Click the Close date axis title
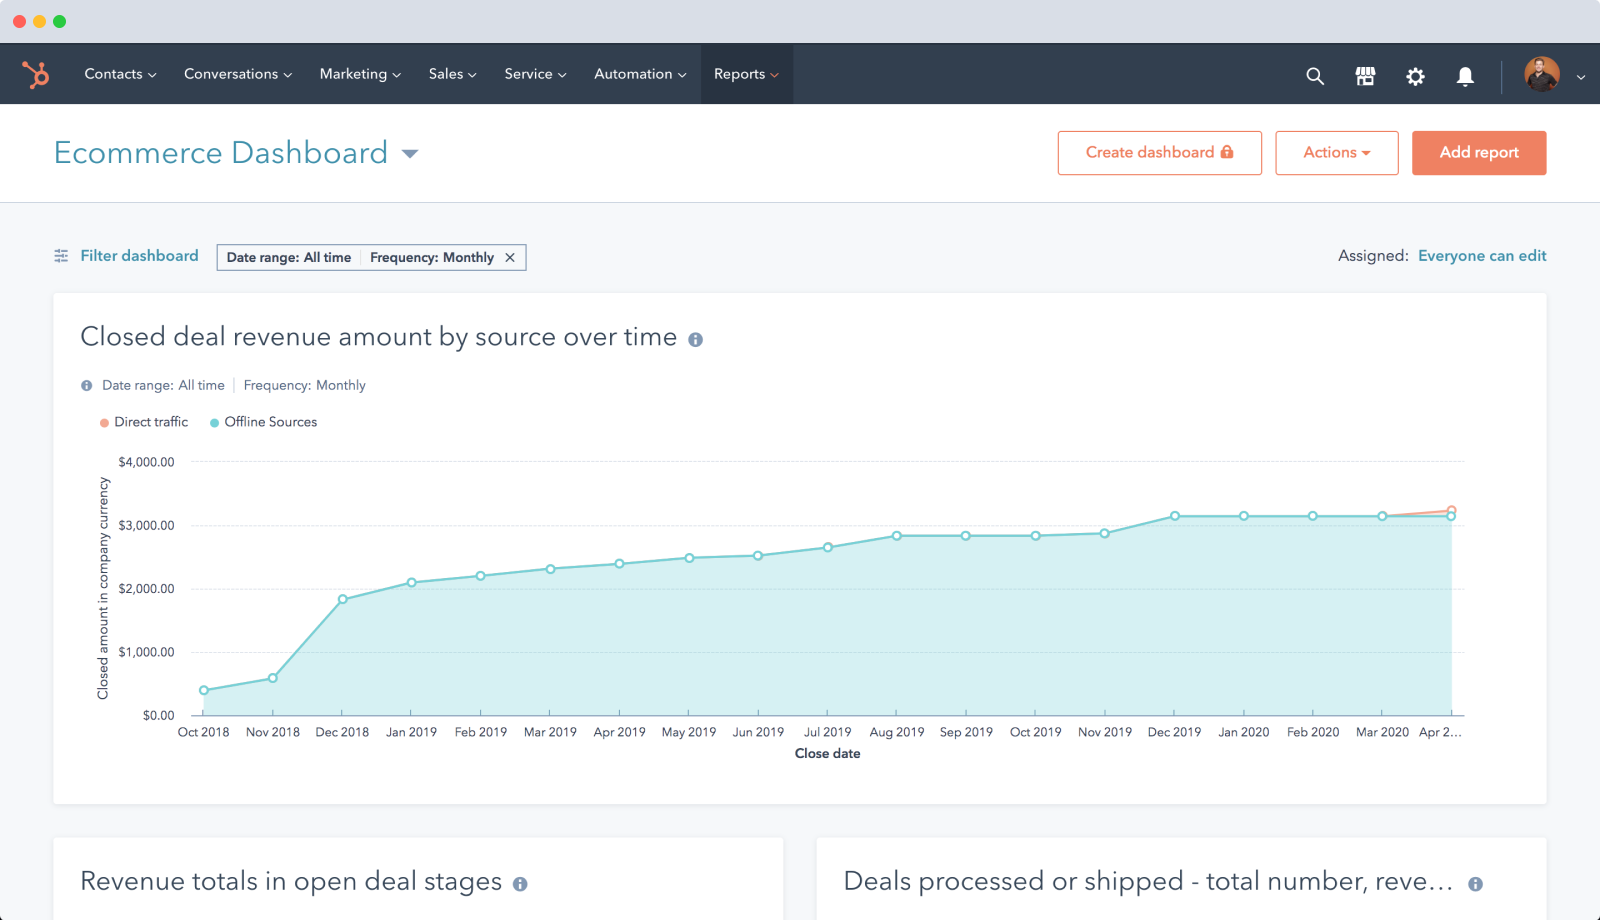The width and height of the screenshot is (1600, 920). 828,754
